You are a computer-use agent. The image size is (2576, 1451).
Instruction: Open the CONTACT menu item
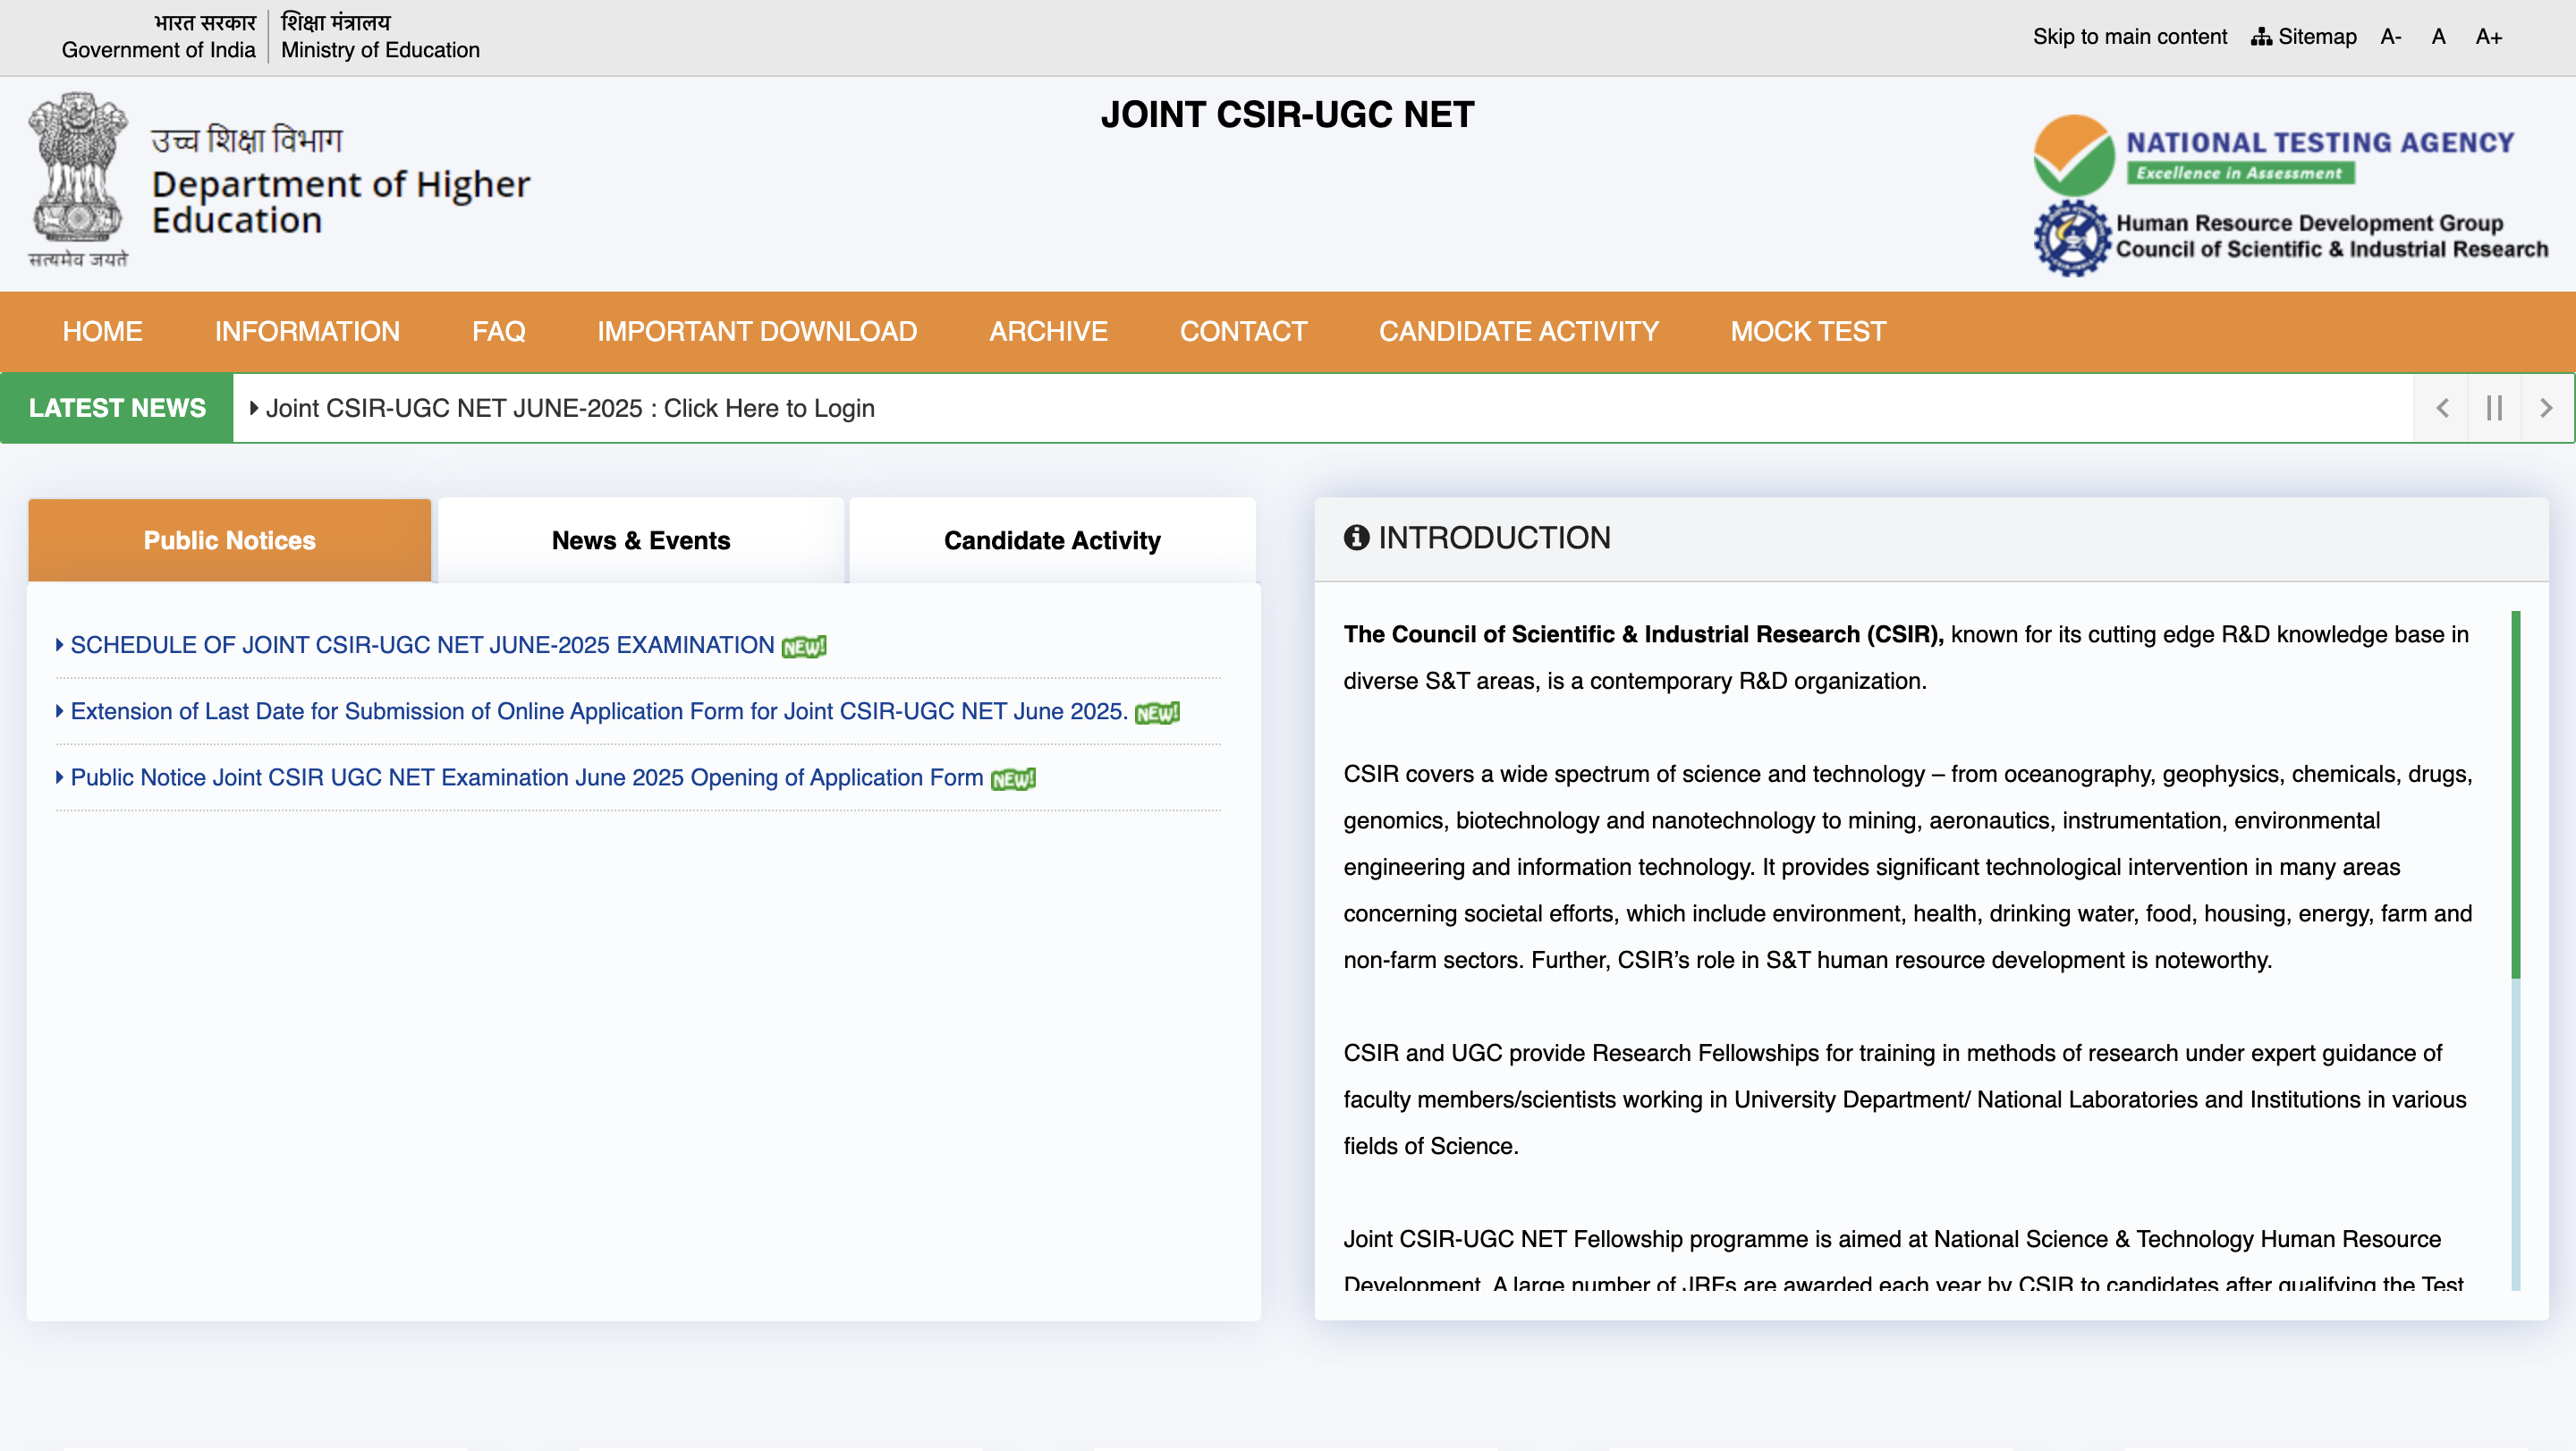pyautogui.click(x=1243, y=332)
